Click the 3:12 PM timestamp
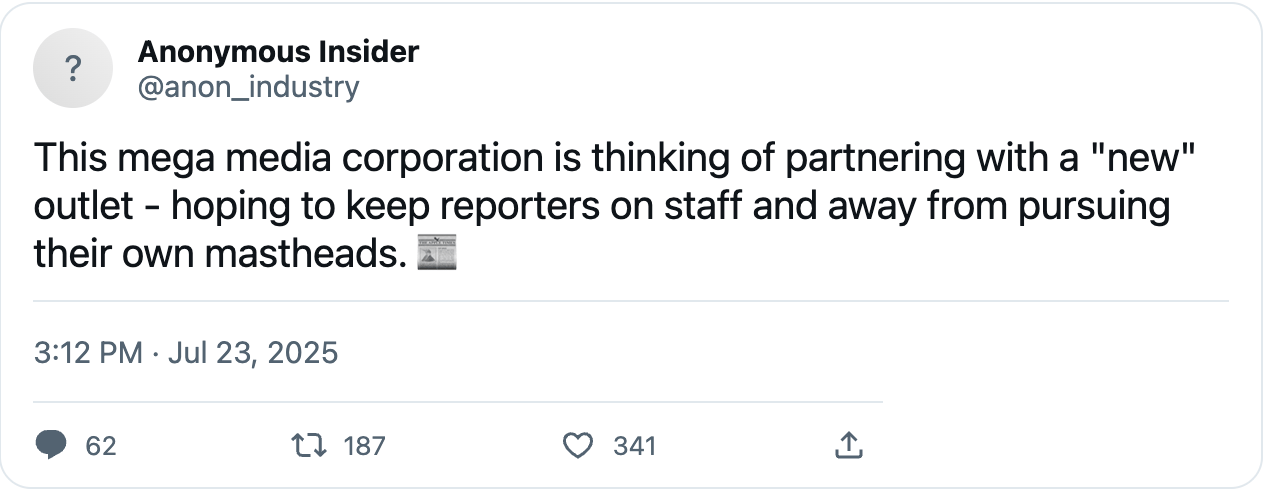1272x490 pixels. (88, 353)
